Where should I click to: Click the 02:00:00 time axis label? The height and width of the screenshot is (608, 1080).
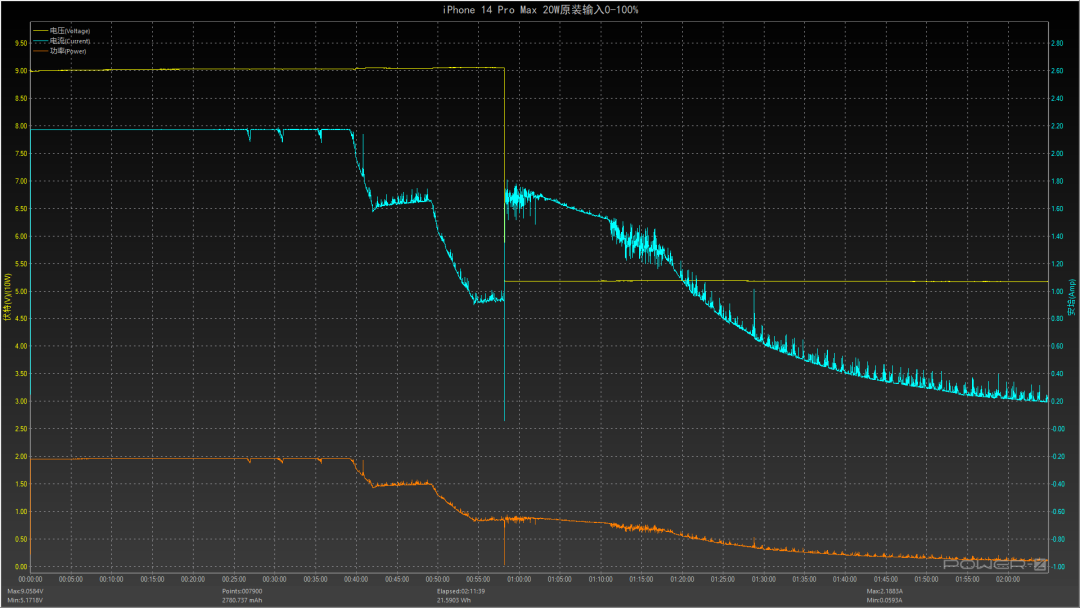pyautogui.click(x=1008, y=579)
